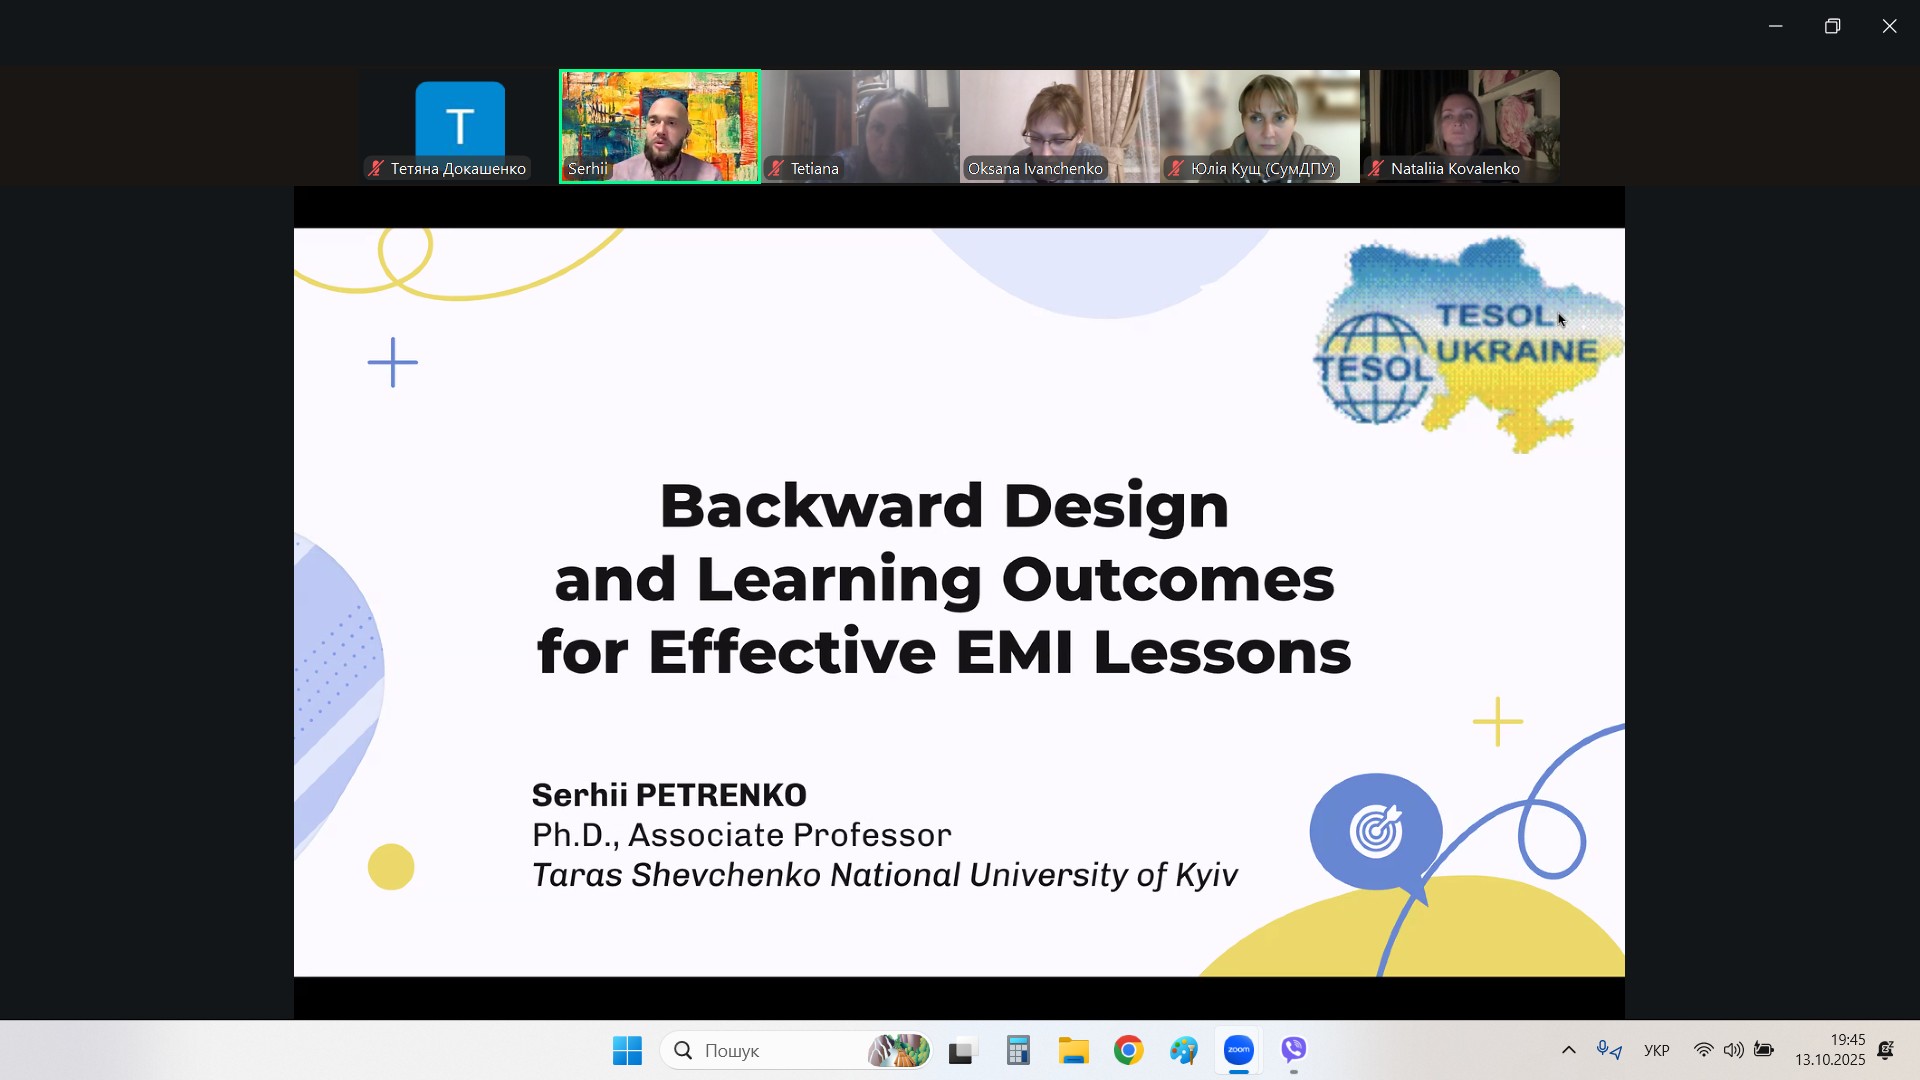Restore down the Zoom window
The image size is (1920, 1080).
coord(1832,26)
